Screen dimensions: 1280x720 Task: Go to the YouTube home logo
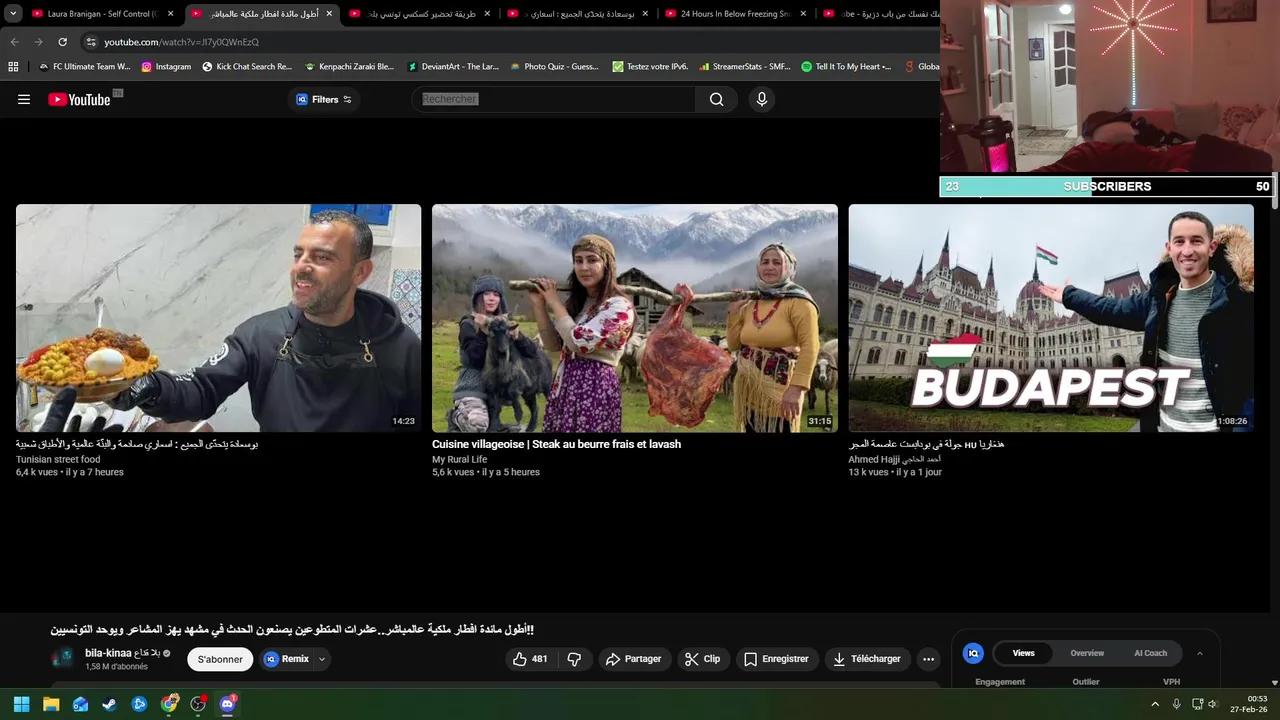(79, 99)
